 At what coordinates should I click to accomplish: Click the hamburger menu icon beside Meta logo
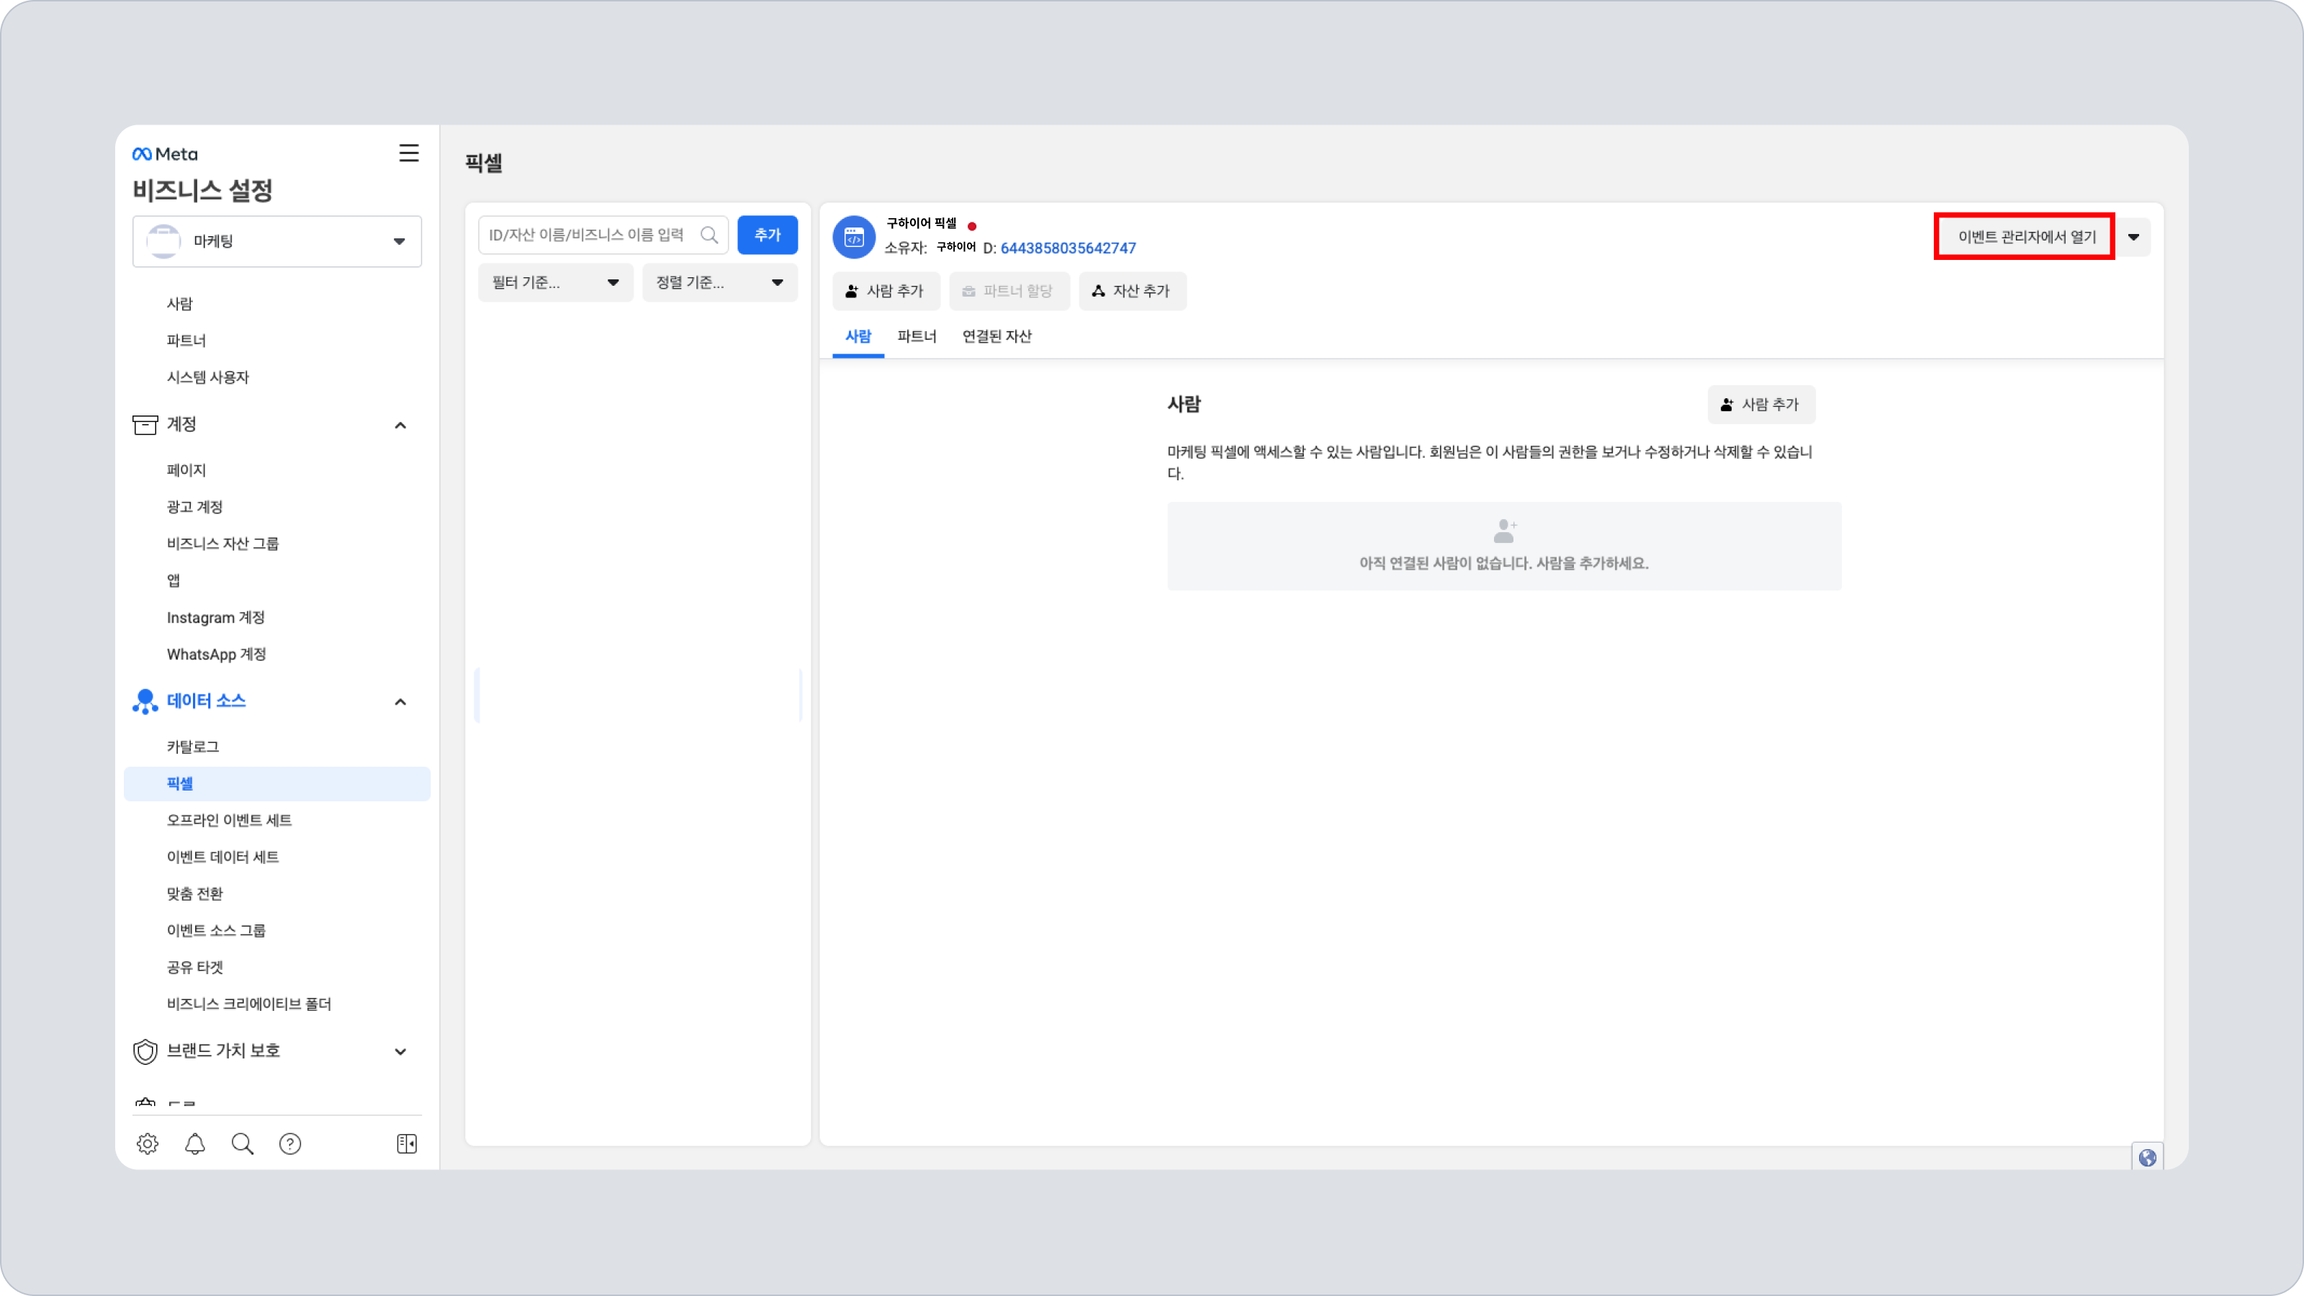[x=408, y=153]
